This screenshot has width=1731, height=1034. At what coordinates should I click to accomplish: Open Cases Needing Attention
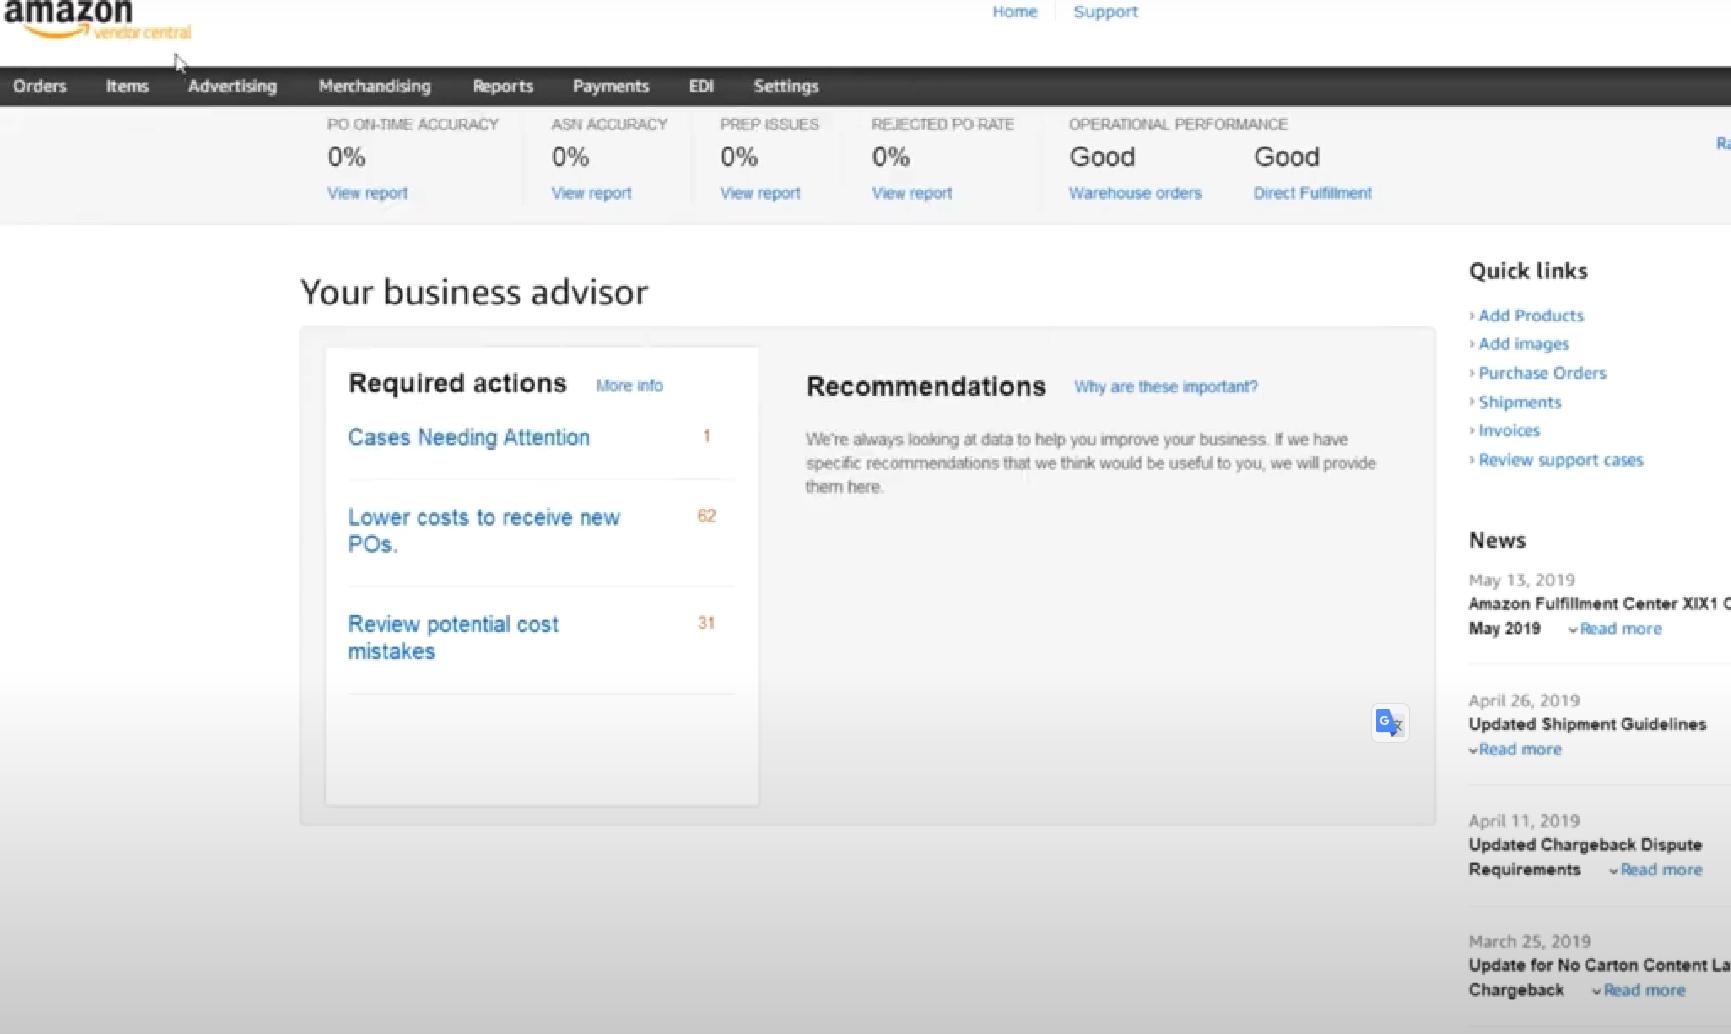[x=468, y=437]
